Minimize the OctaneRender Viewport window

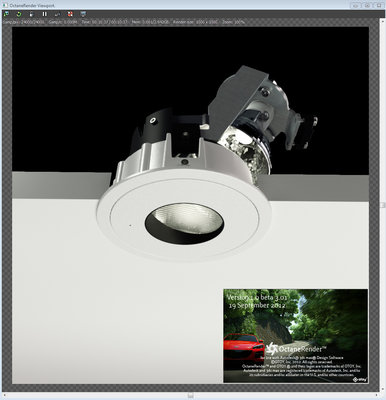(x=356, y=5)
